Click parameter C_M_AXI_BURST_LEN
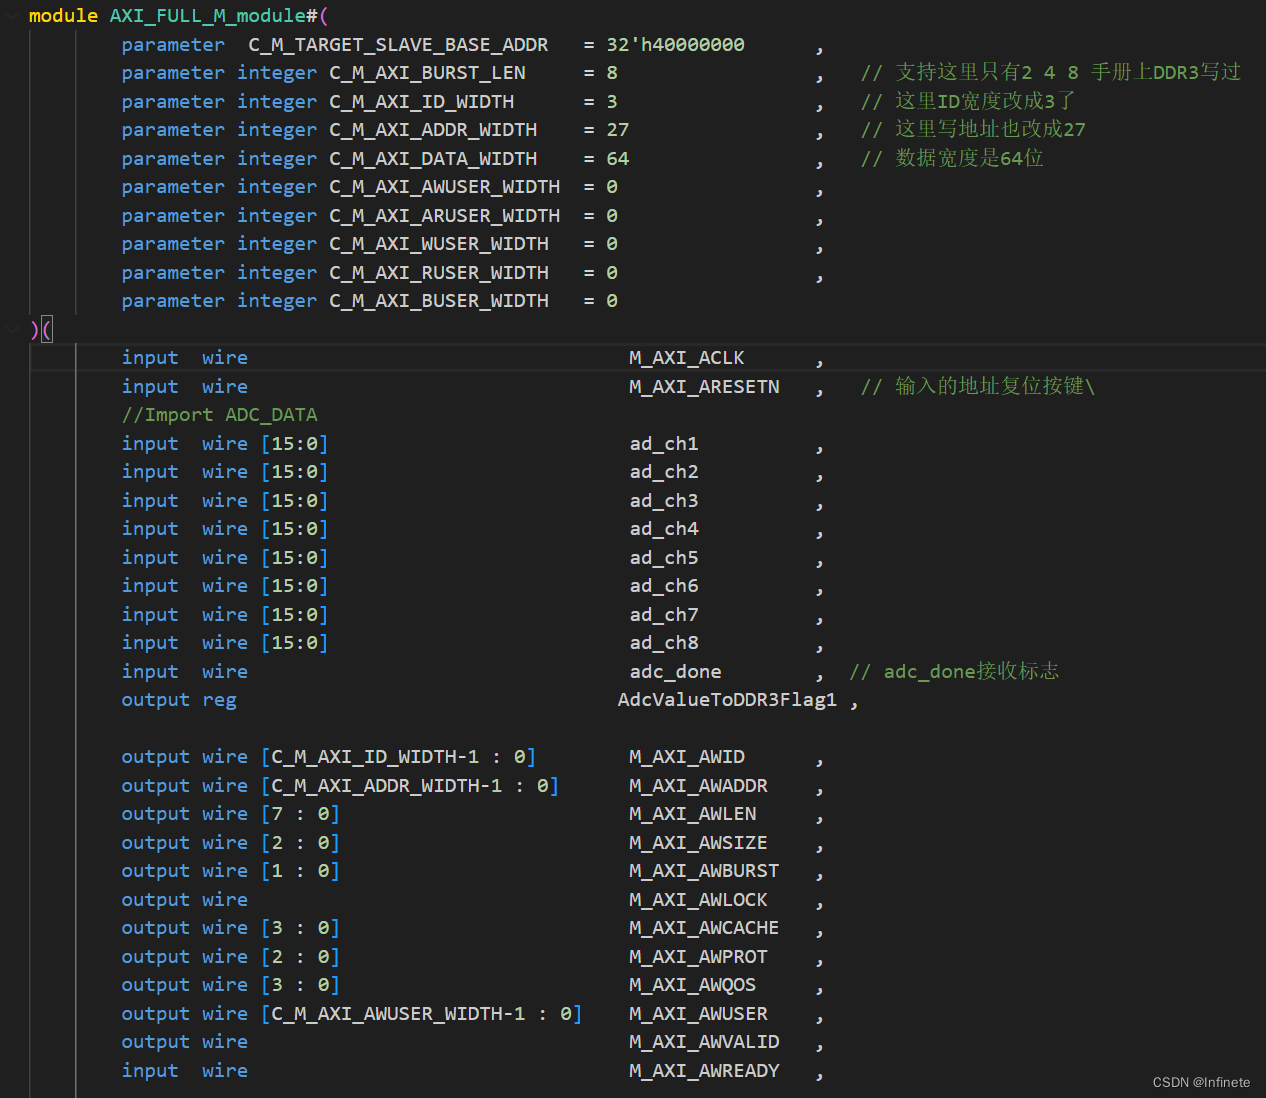 427,72
